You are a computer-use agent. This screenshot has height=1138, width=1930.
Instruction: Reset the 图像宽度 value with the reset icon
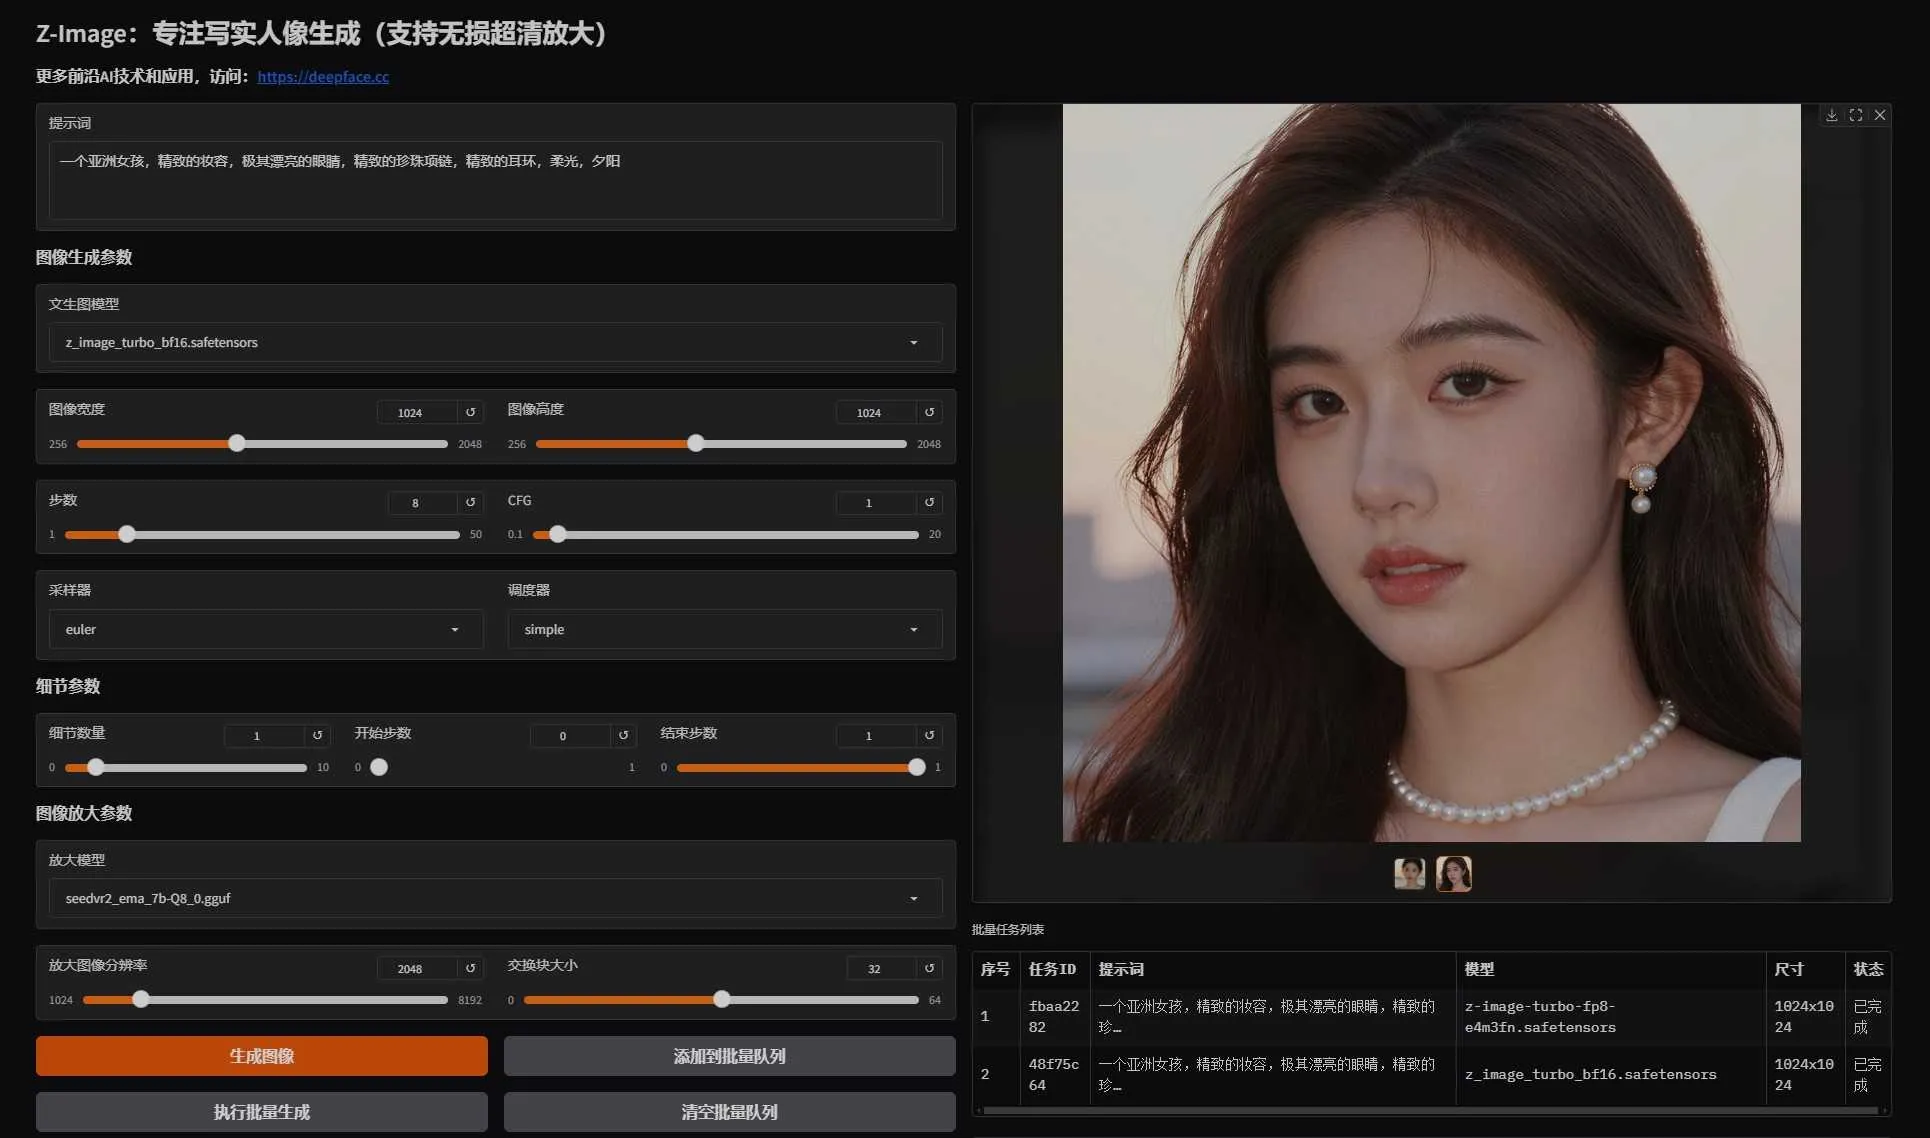pos(470,412)
